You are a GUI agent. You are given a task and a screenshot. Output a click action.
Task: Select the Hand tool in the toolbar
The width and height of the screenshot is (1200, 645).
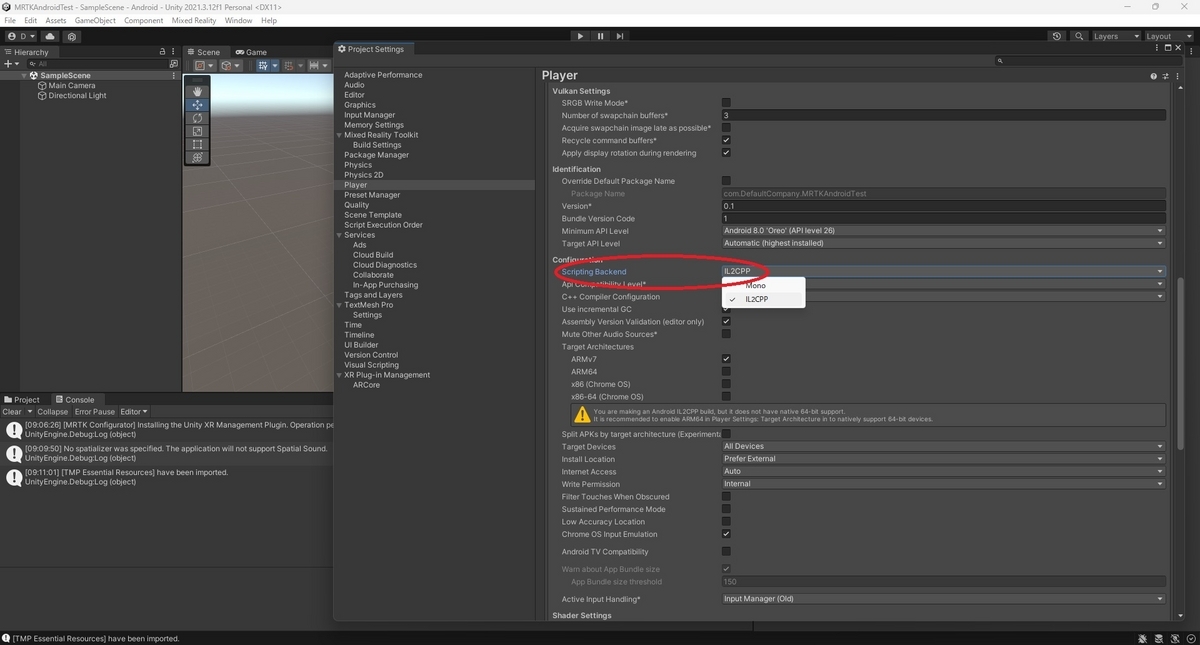tap(197, 91)
